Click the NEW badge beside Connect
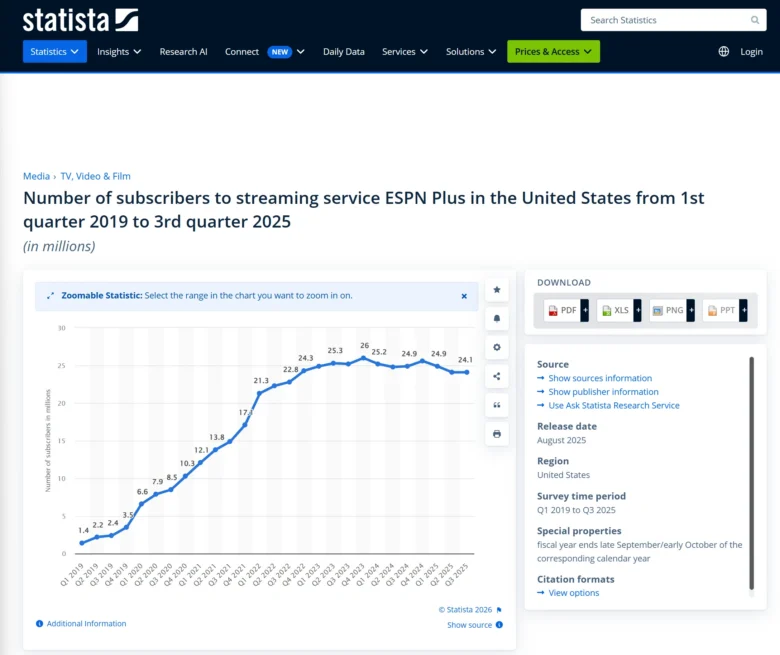The width and height of the screenshot is (780, 655). click(280, 52)
